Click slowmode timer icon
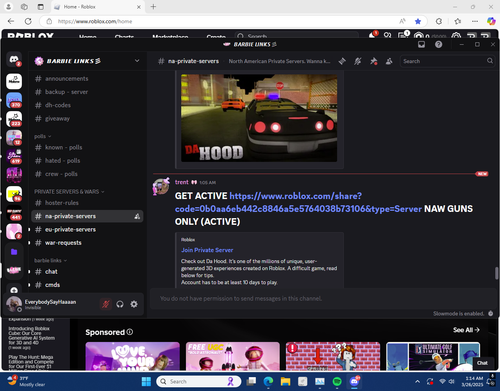The width and height of the screenshot is (500, 391). 491,313
